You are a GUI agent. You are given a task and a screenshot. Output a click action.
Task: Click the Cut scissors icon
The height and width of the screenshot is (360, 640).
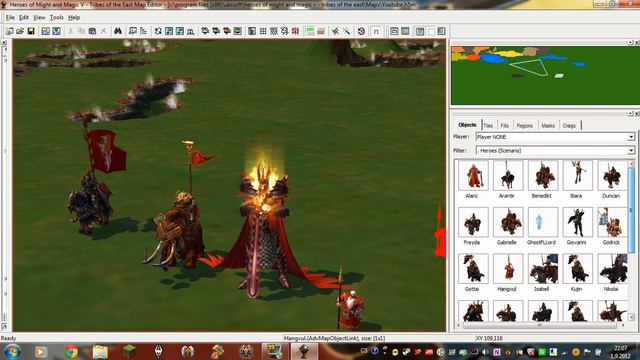coord(71,31)
